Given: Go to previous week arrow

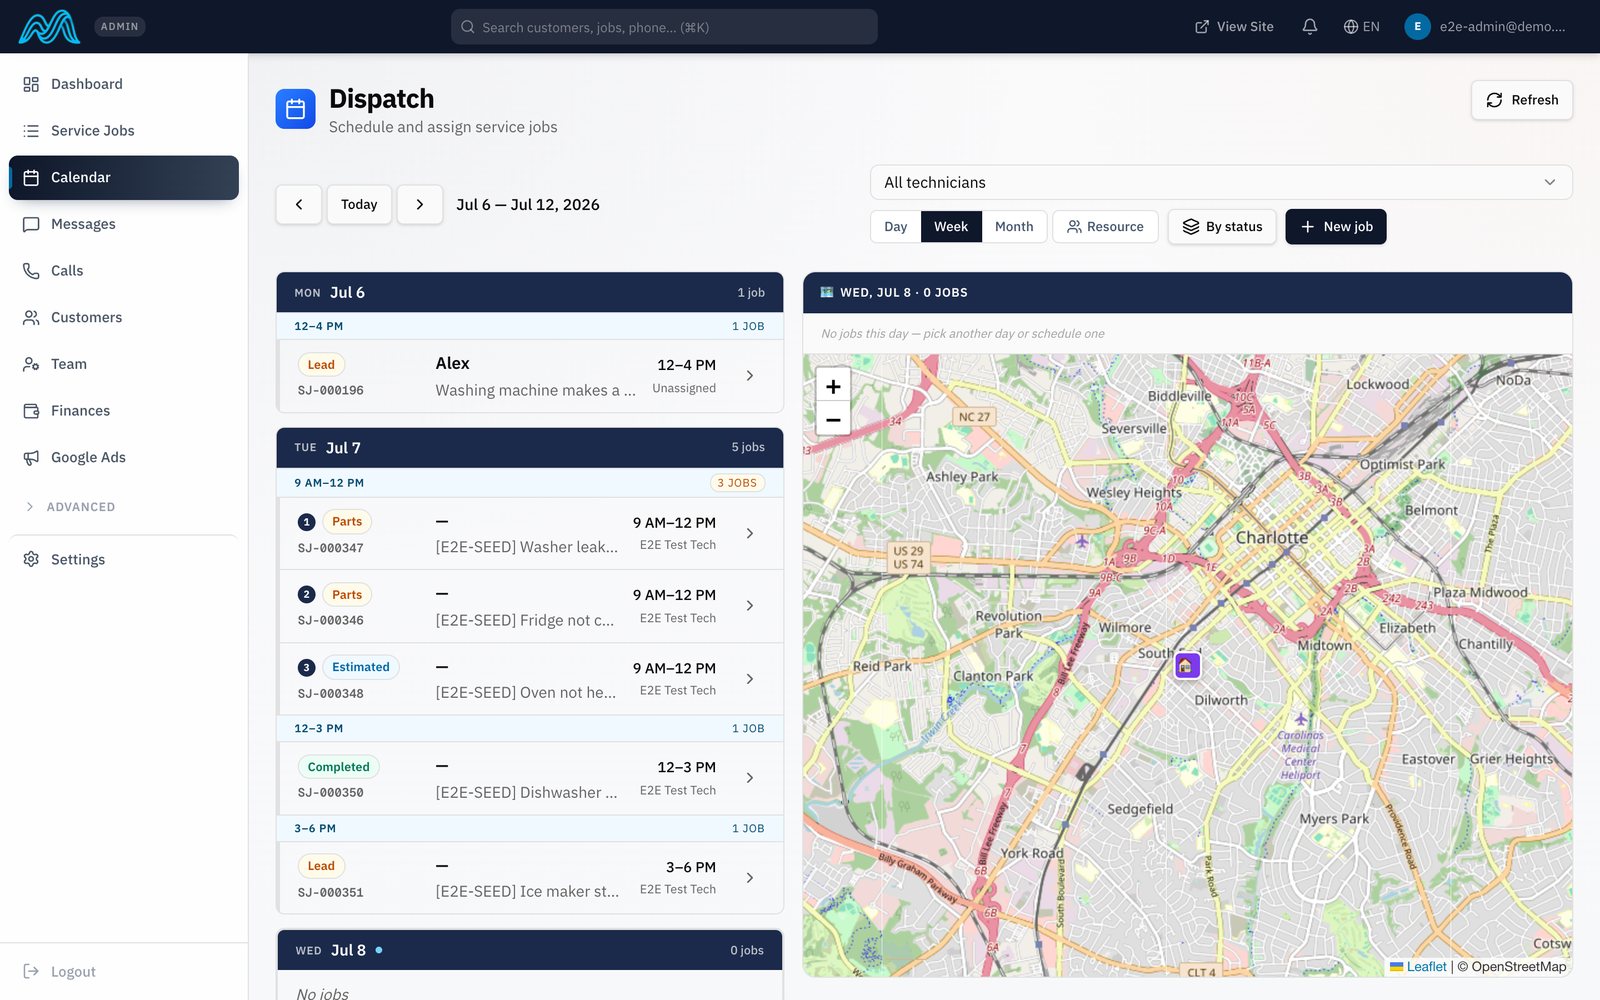Looking at the screenshot, I should point(299,204).
